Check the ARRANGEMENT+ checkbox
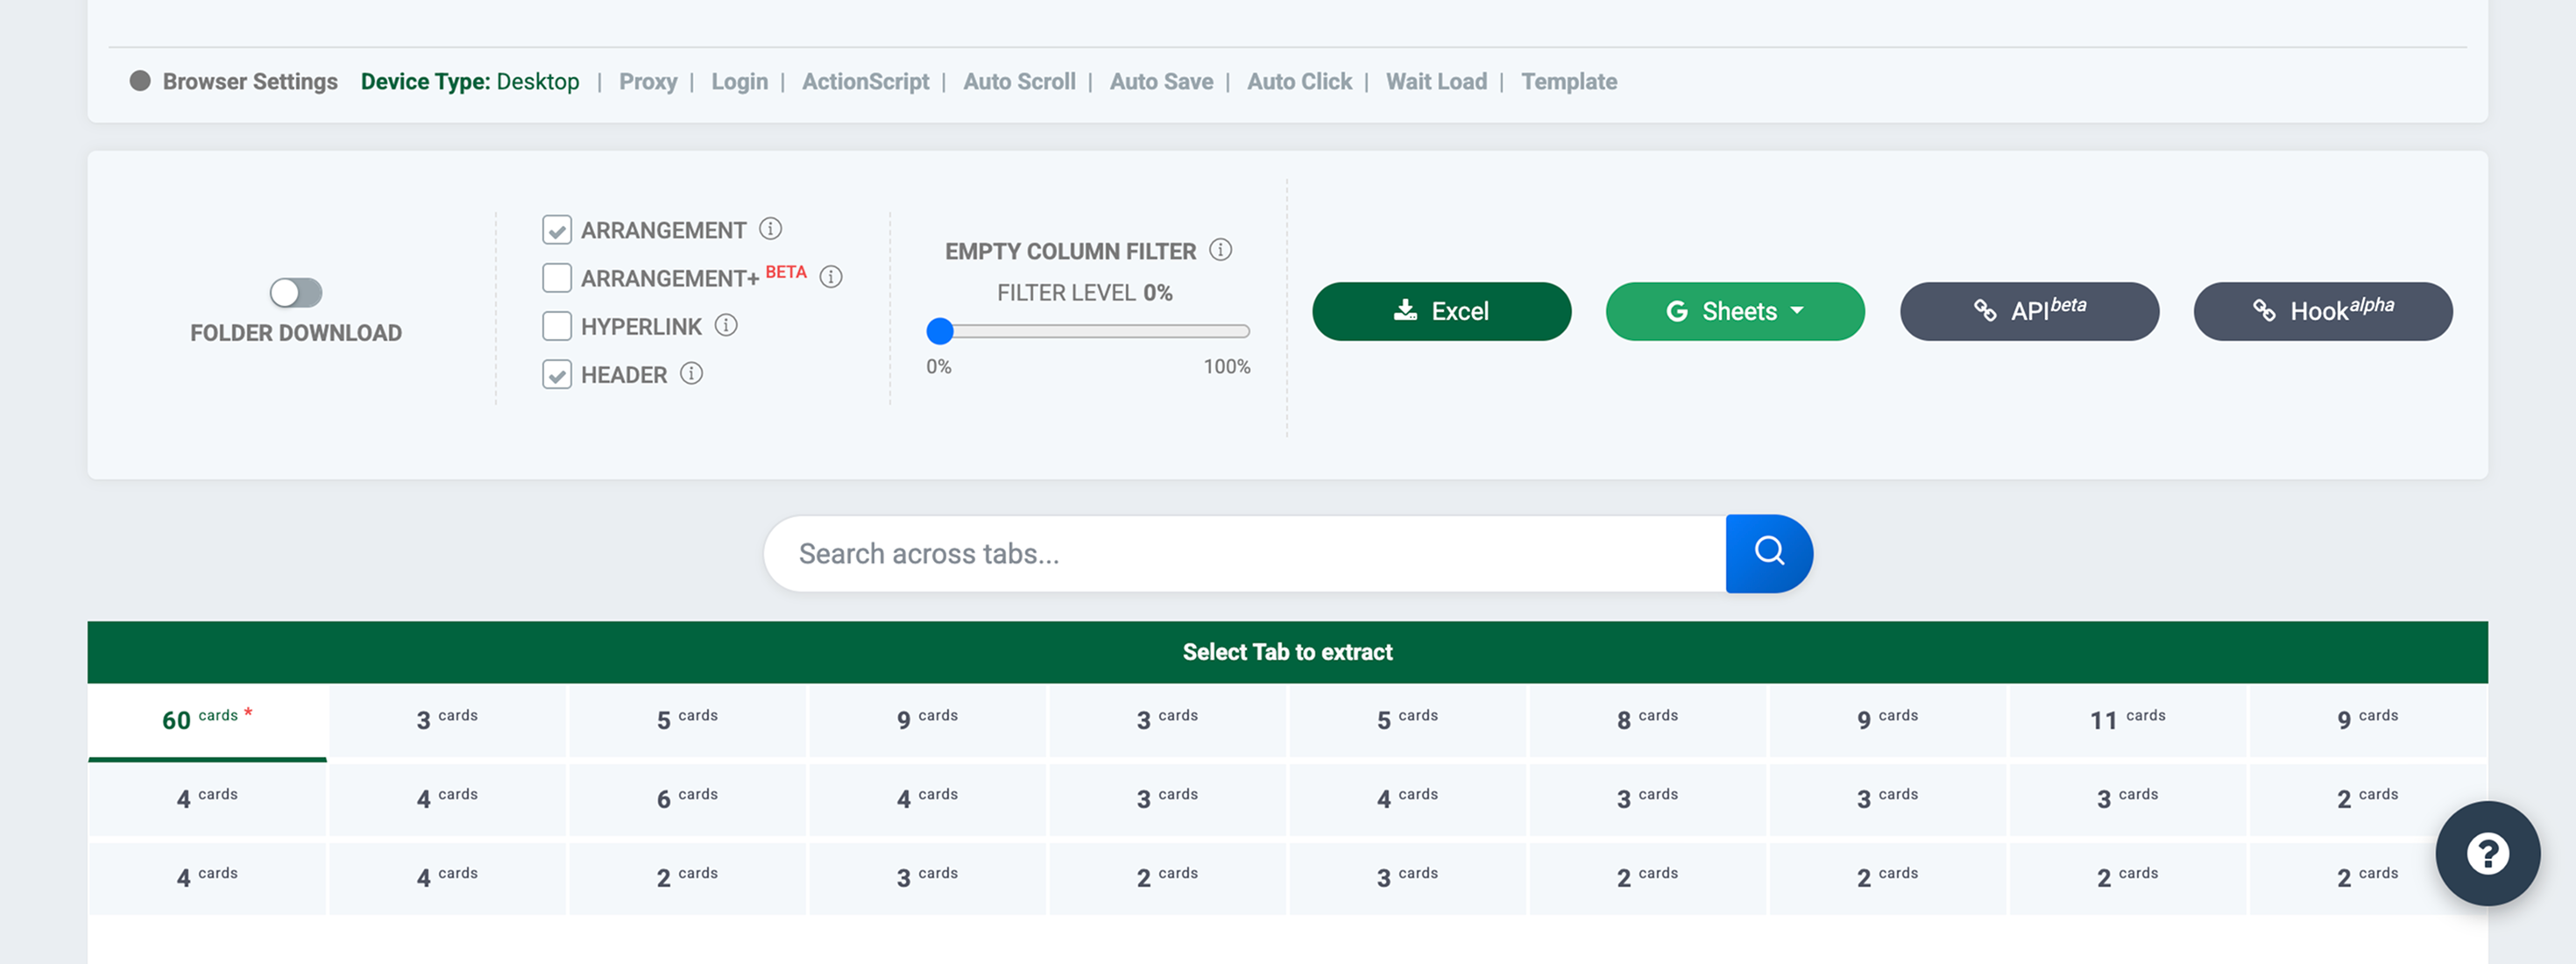2576x964 pixels. pyautogui.click(x=557, y=278)
